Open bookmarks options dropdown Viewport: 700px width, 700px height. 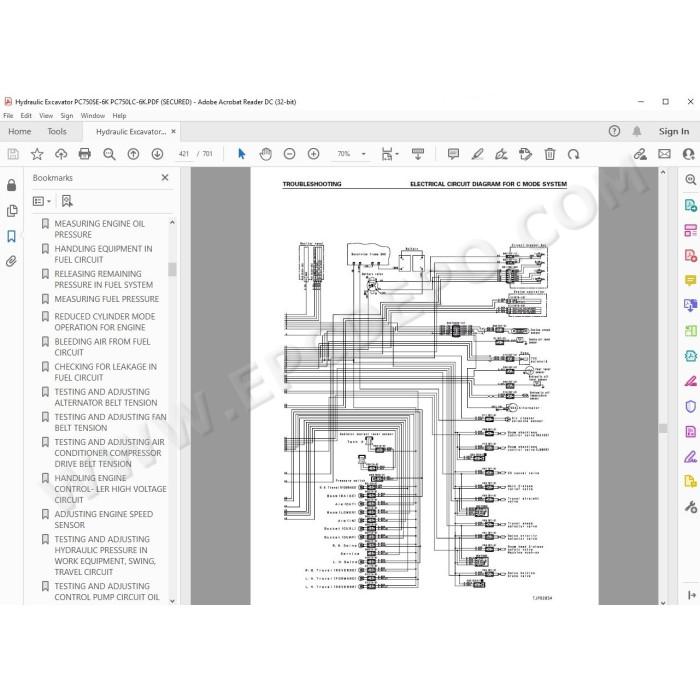(42, 201)
